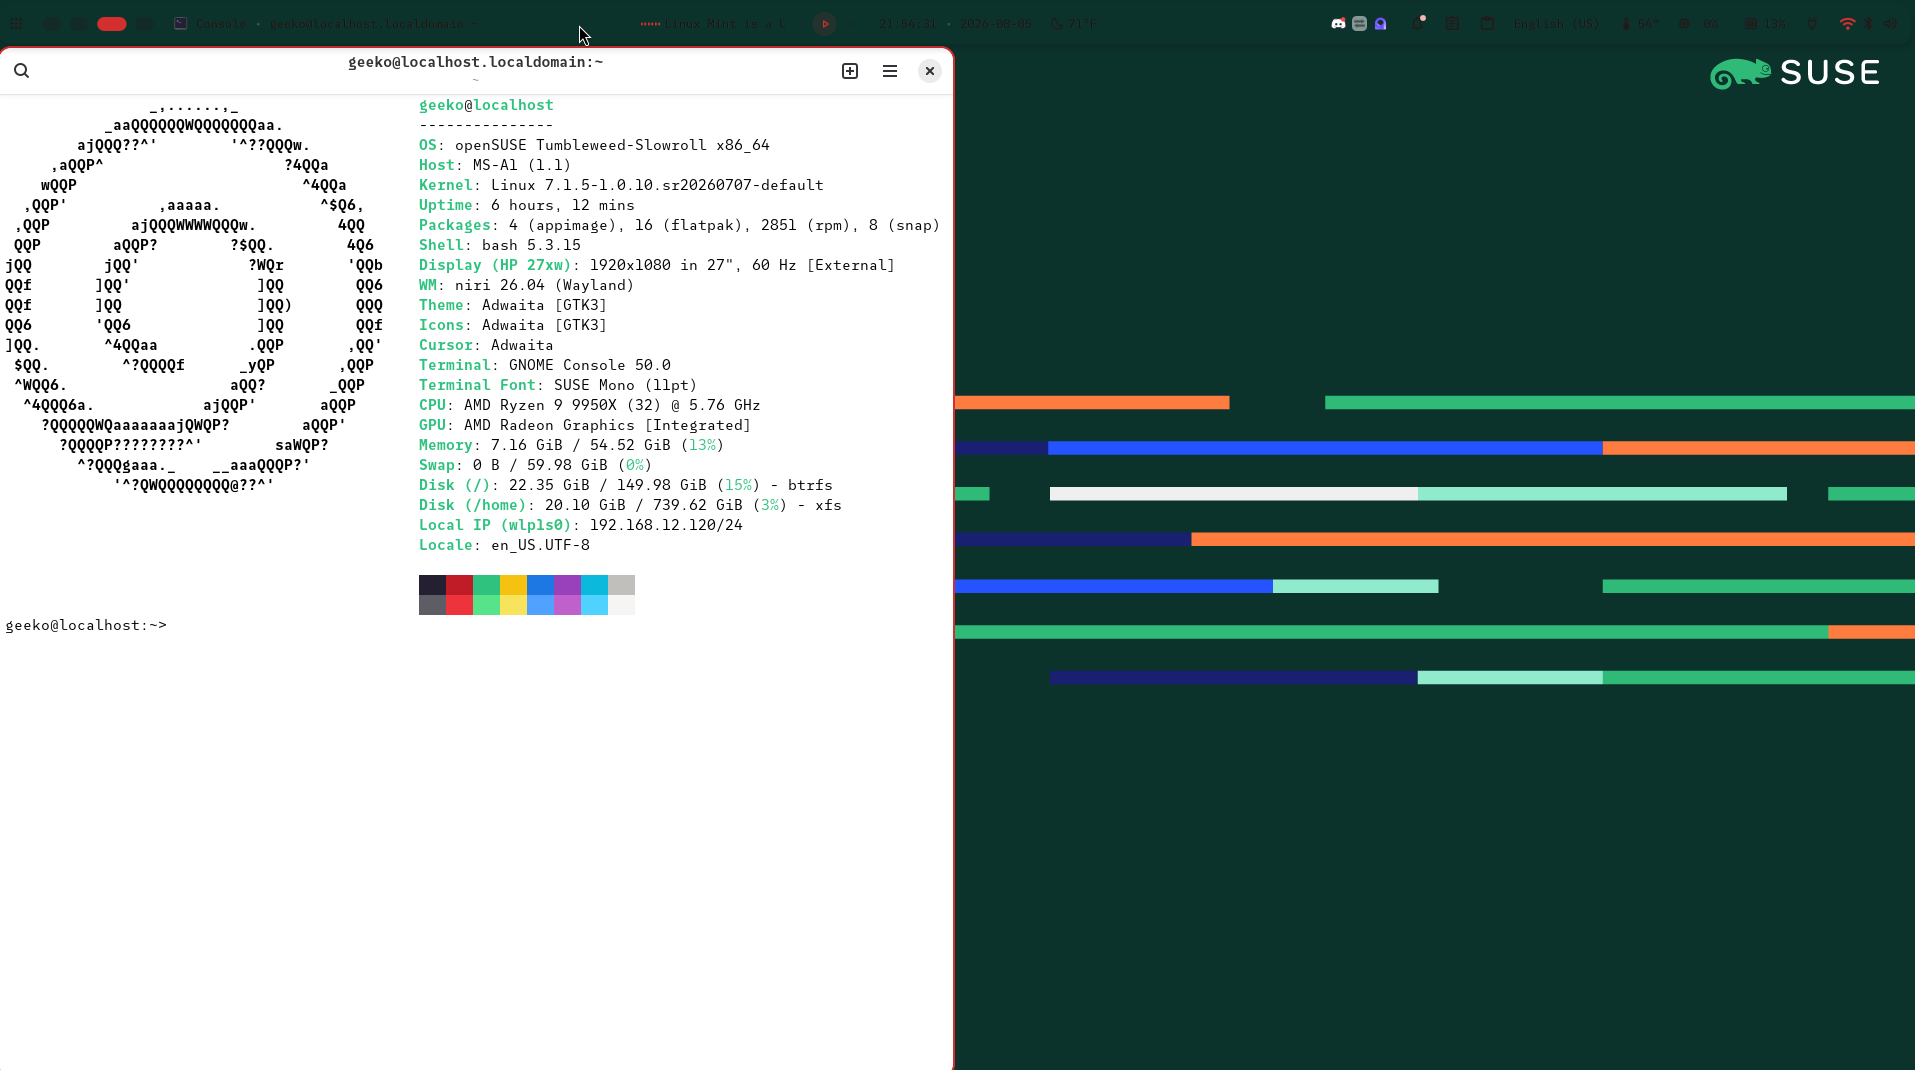Click the 'Linux Mint is a l' media title
Image resolution: width=1915 pixels, height=1070 pixels.
726,24
